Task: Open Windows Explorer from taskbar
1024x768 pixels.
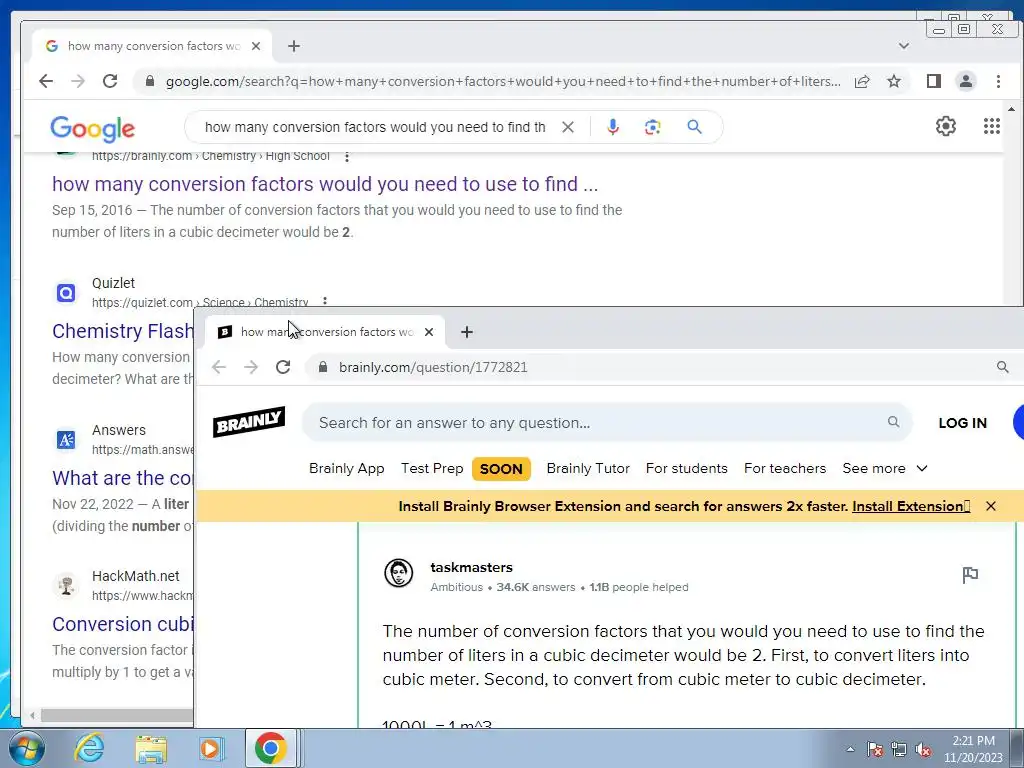Action: pos(151,749)
